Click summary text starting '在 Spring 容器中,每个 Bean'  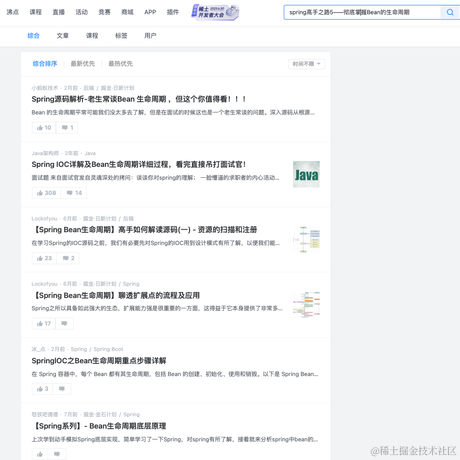175,374
